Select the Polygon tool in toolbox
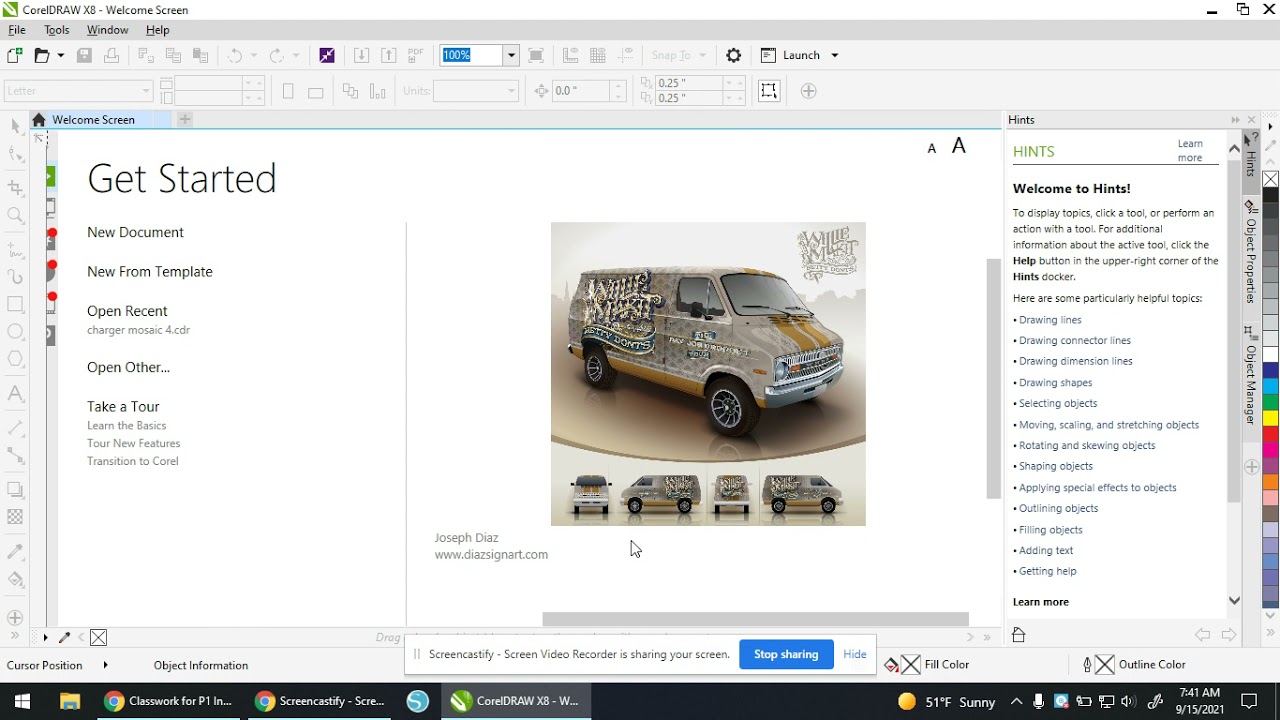The image size is (1280, 720). [15, 359]
